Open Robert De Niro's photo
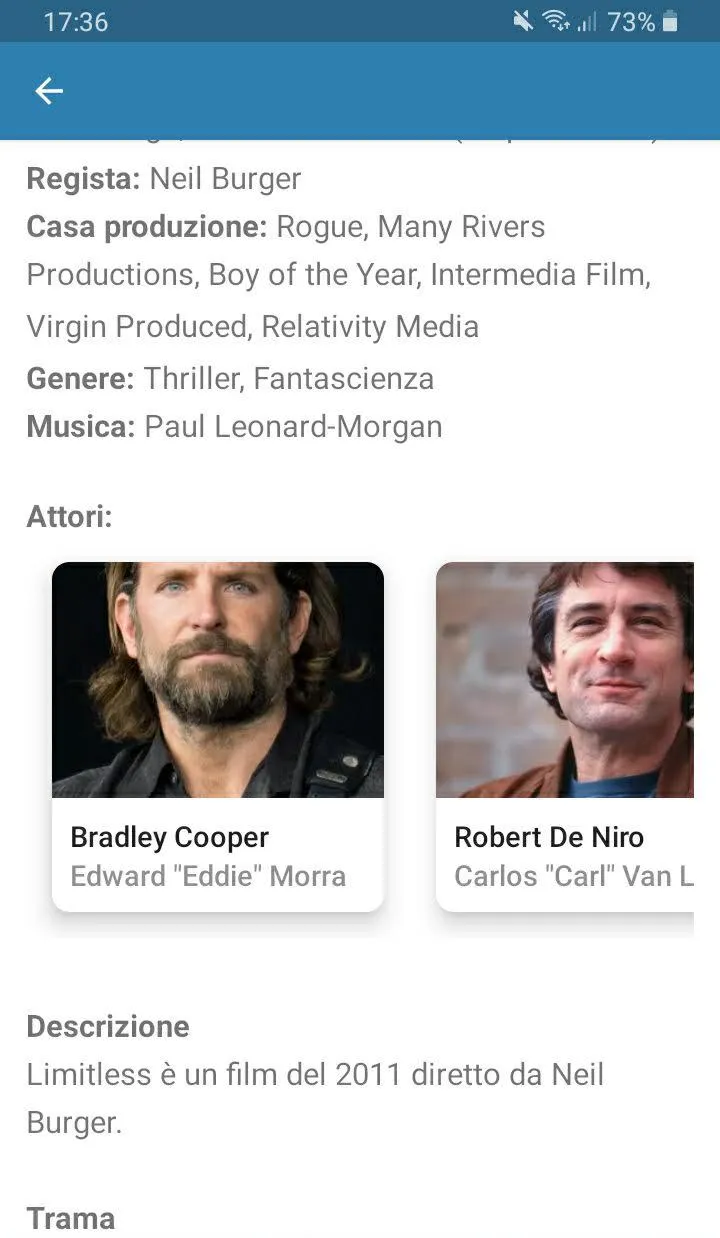The height and width of the screenshot is (1238, 720). (x=565, y=680)
